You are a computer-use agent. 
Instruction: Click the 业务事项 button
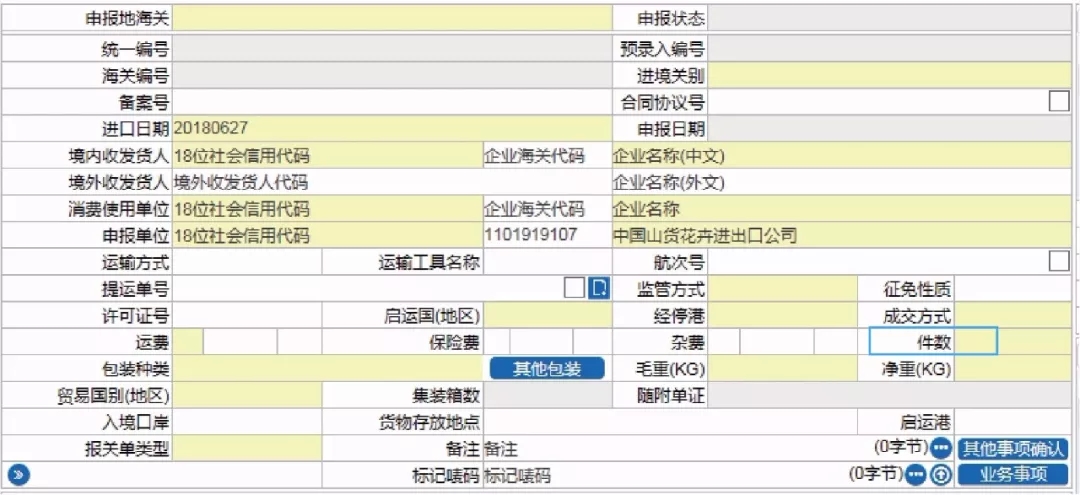[x=1013, y=474]
